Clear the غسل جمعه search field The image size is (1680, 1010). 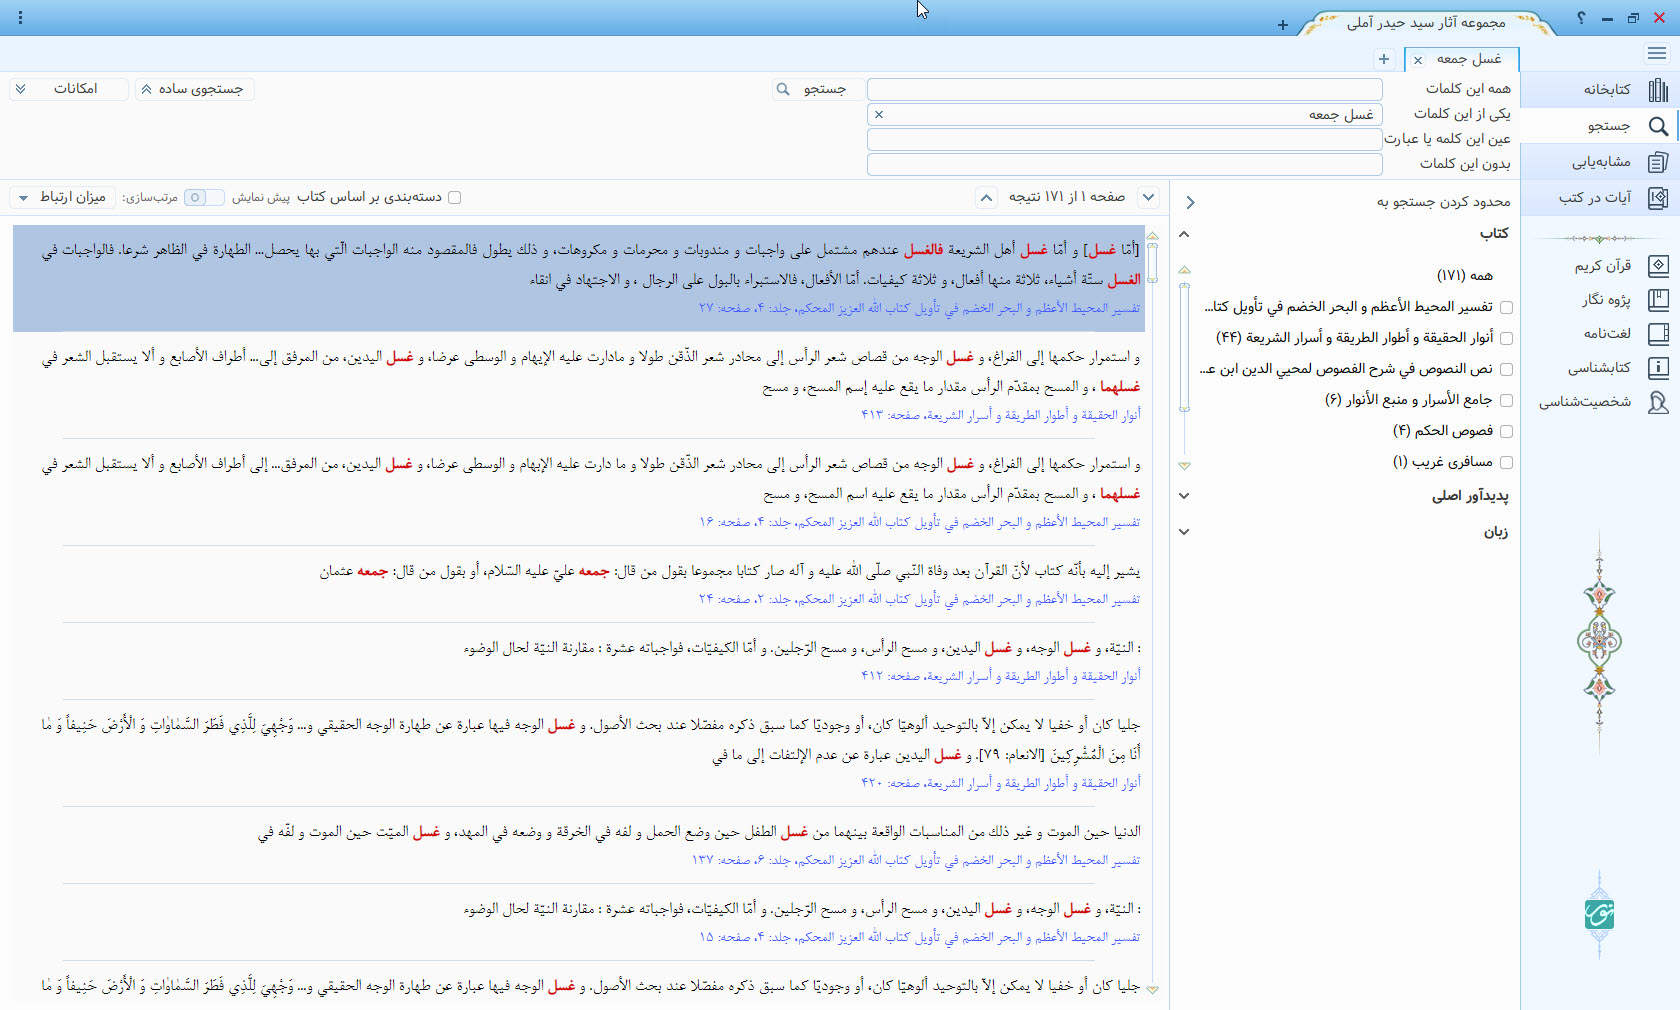[879, 115]
